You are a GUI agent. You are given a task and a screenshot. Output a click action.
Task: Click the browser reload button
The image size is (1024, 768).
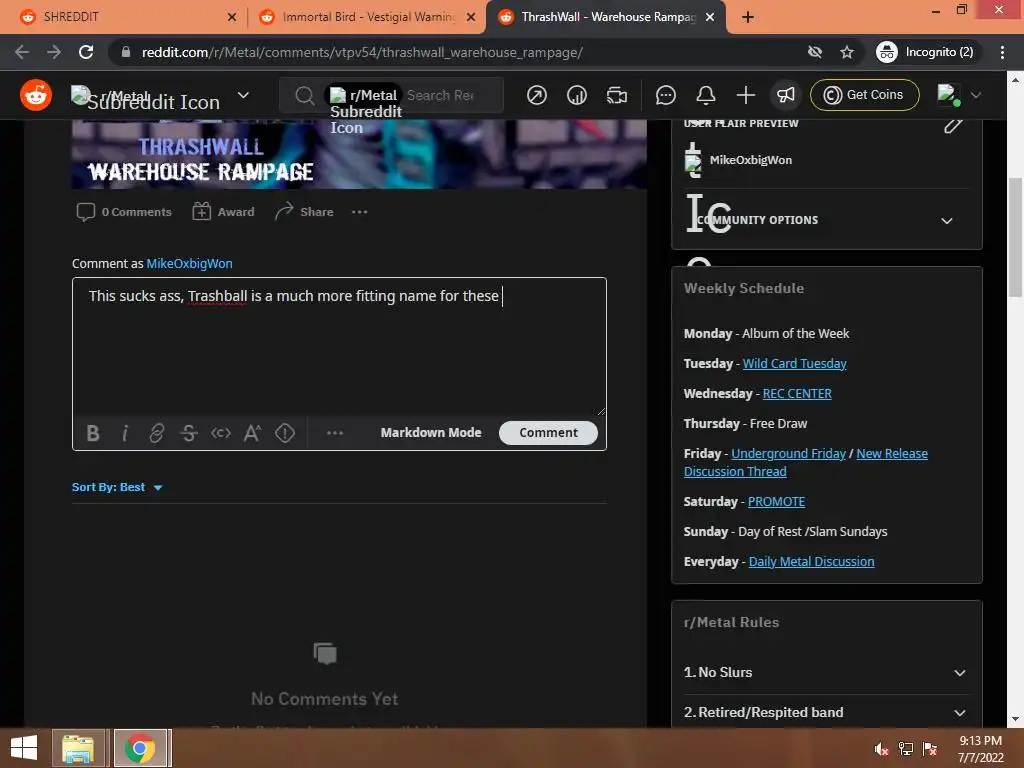pos(86,52)
